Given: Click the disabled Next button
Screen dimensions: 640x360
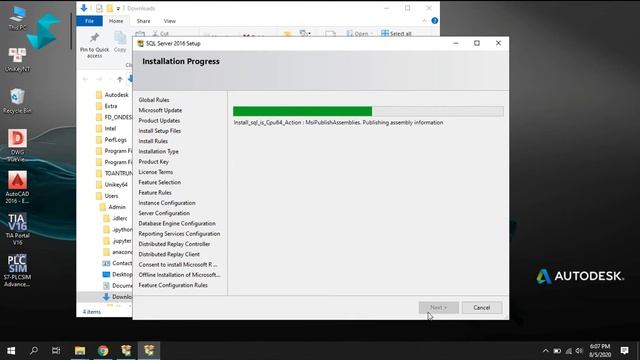Looking at the screenshot, I should pyautogui.click(x=439, y=308).
